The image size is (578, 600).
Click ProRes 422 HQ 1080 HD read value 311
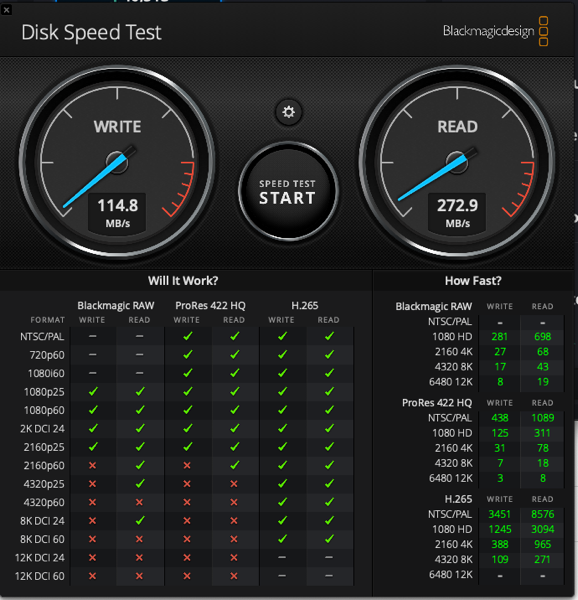[x=542, y=433]
